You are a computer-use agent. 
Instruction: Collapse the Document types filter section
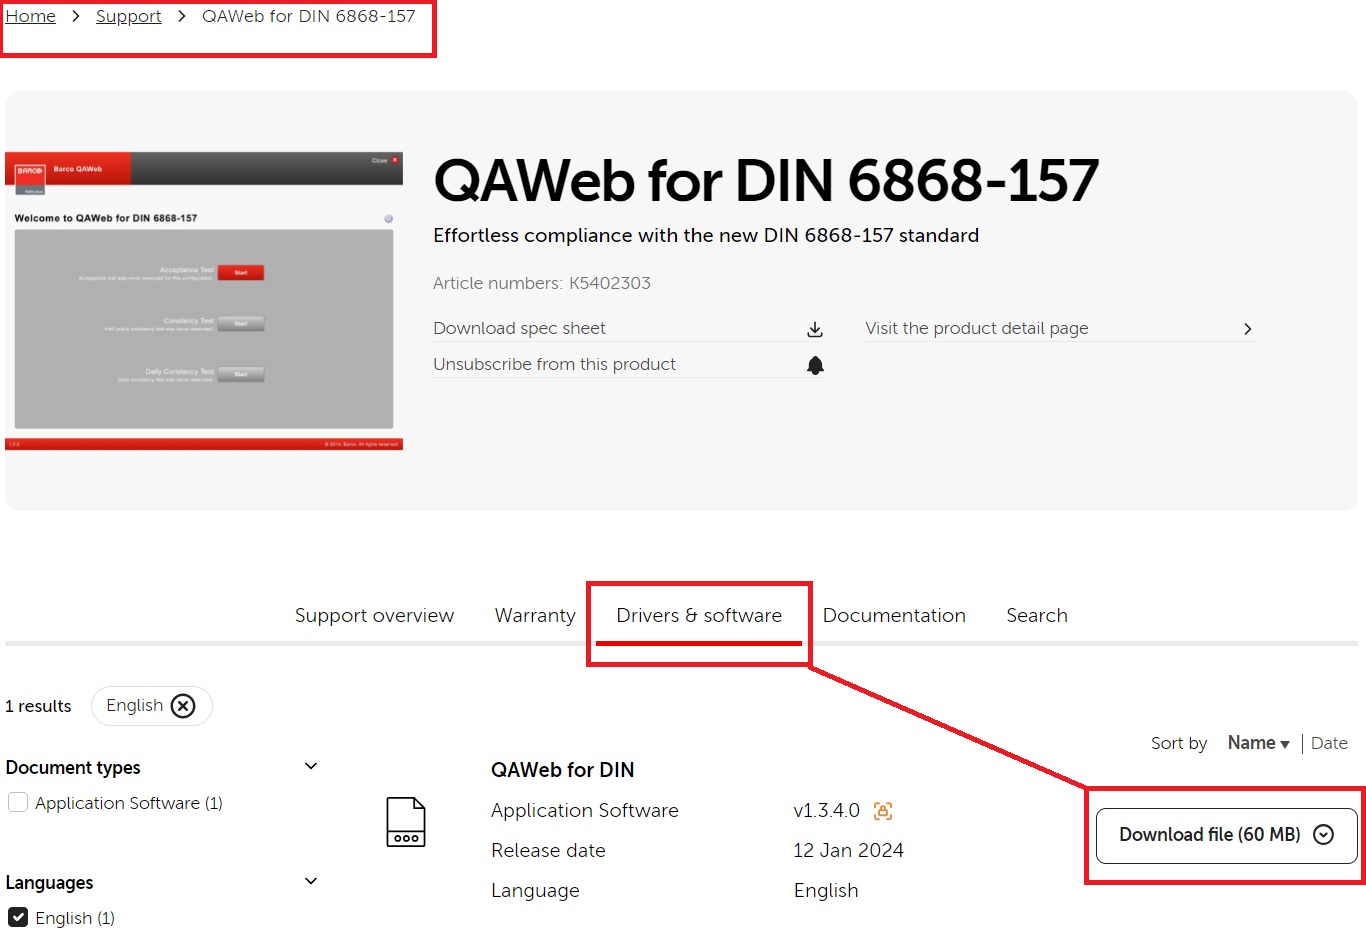point(311,767)
